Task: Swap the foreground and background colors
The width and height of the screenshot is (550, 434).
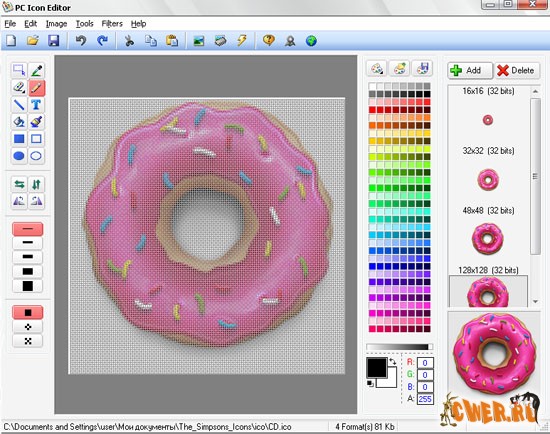Action: point(393,361)
